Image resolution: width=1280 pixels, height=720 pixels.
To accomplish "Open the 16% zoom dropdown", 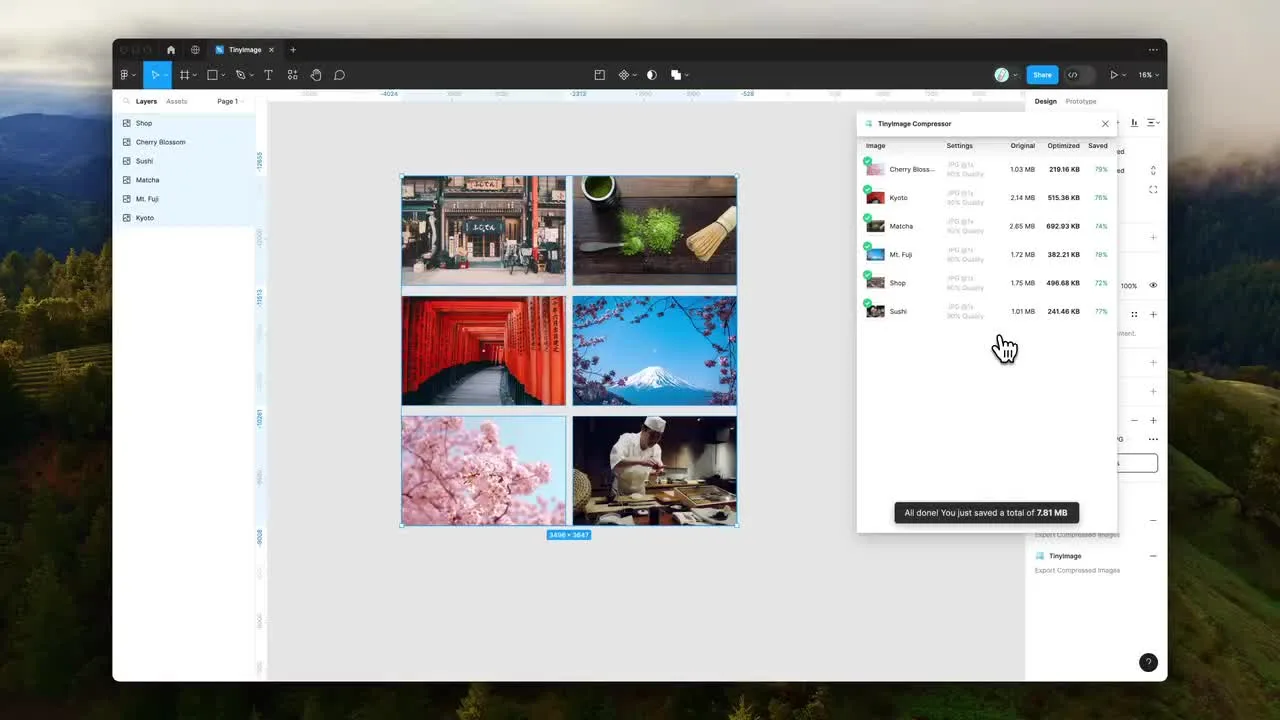I will click(1148, 75).
